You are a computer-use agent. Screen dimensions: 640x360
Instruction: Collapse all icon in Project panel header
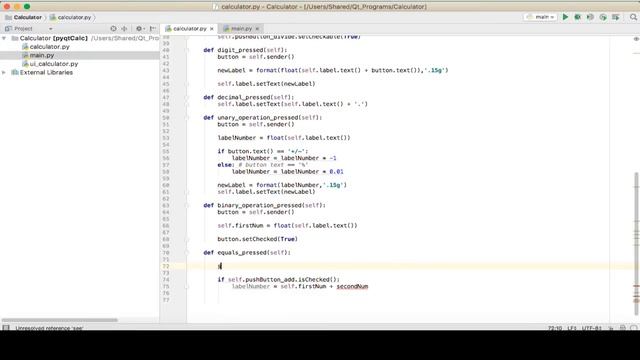(x=124, y=29)
